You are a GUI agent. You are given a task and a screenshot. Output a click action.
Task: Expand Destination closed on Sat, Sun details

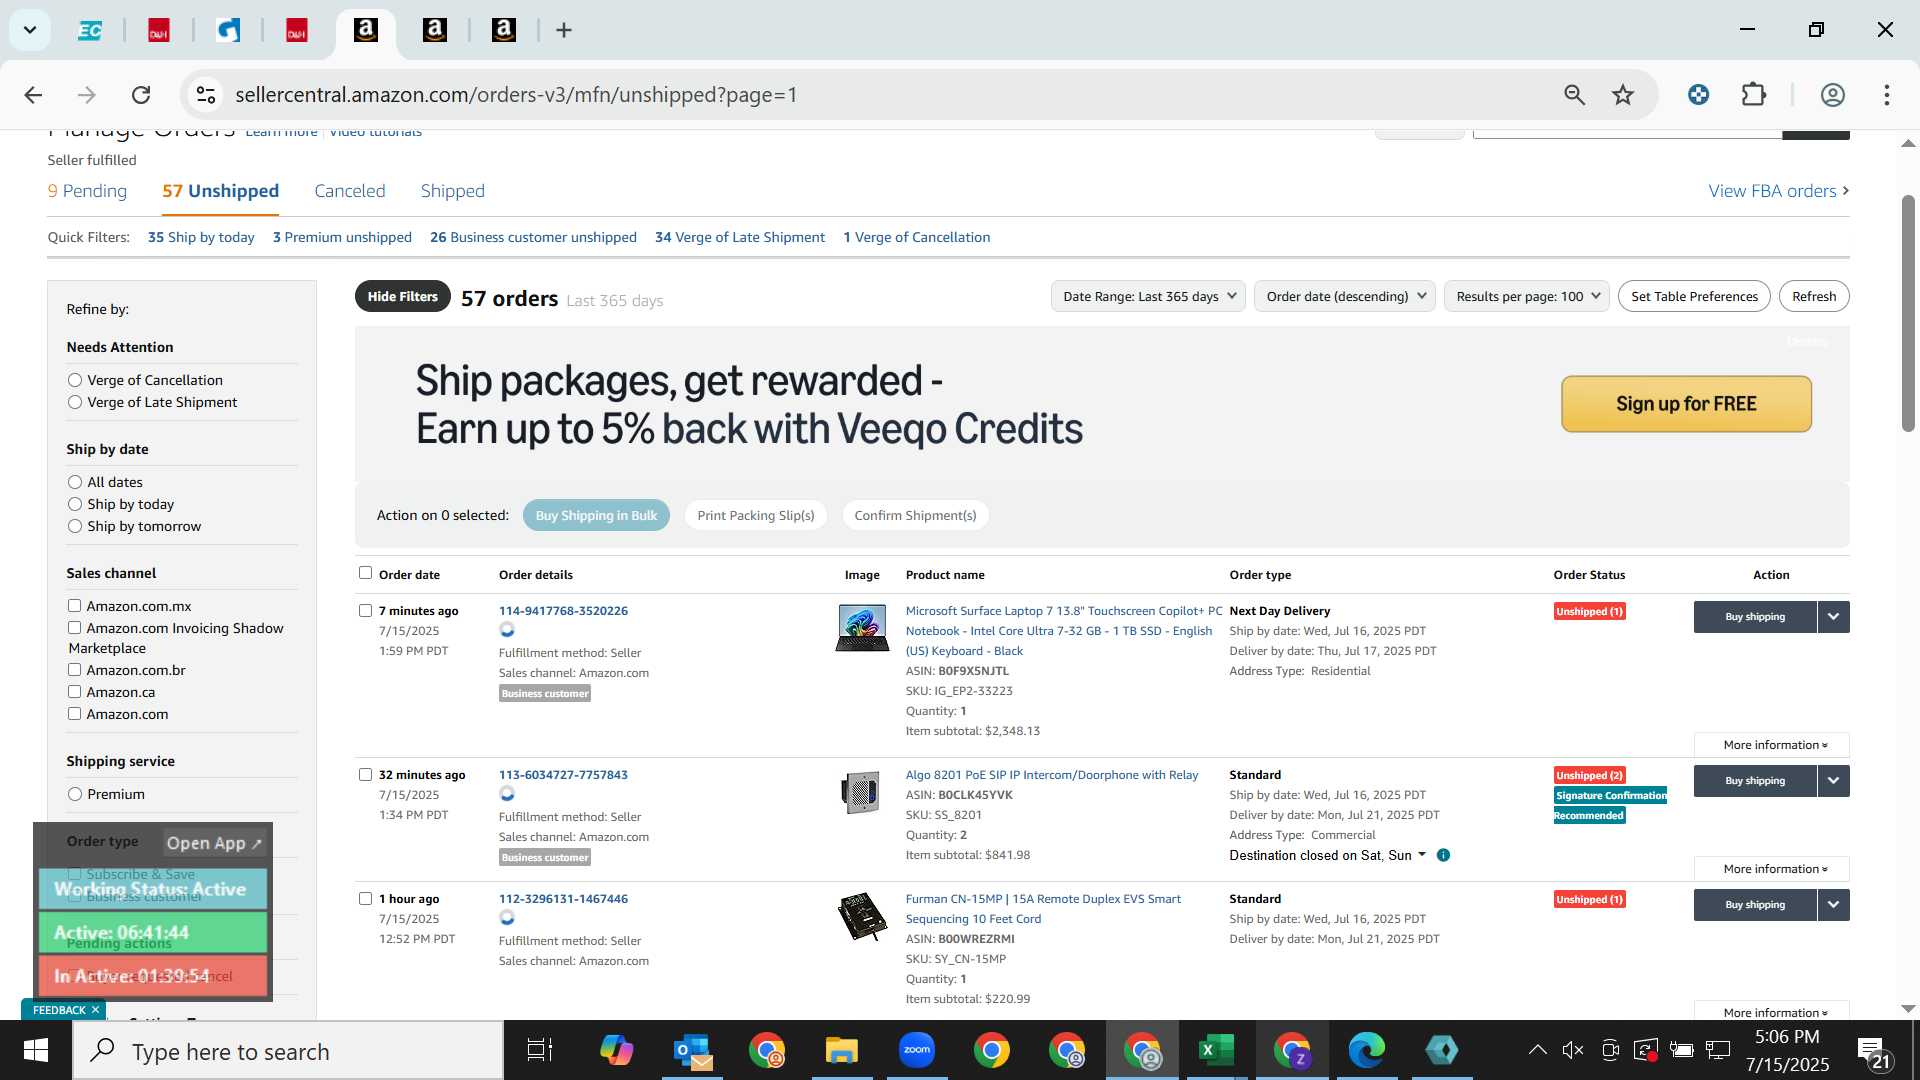coord(1327,855)
